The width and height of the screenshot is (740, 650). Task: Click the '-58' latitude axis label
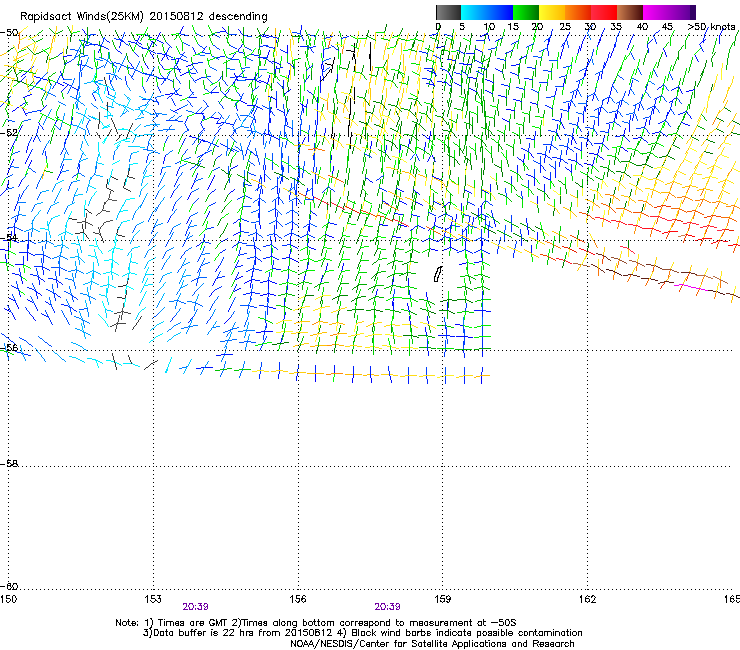9,464
